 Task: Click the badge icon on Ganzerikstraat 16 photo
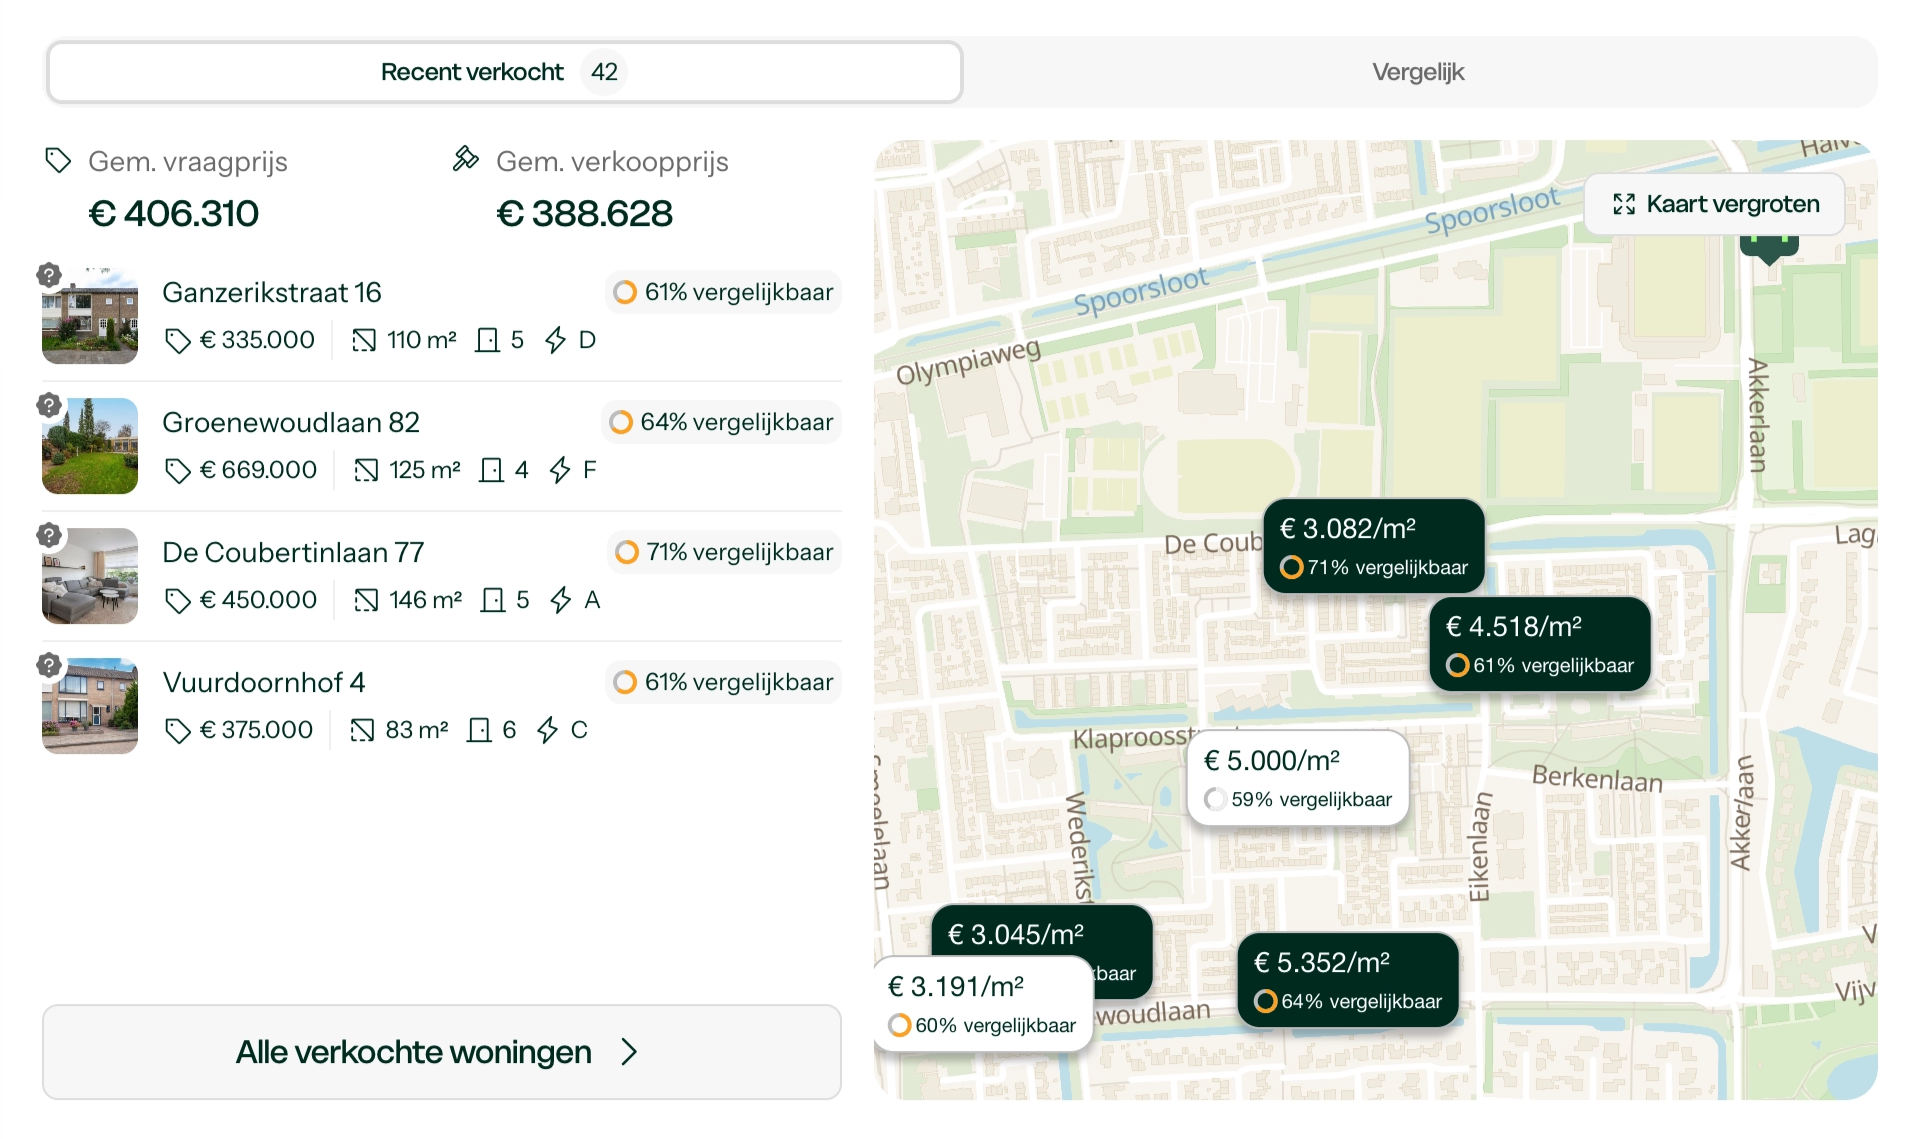click(49, 275)
